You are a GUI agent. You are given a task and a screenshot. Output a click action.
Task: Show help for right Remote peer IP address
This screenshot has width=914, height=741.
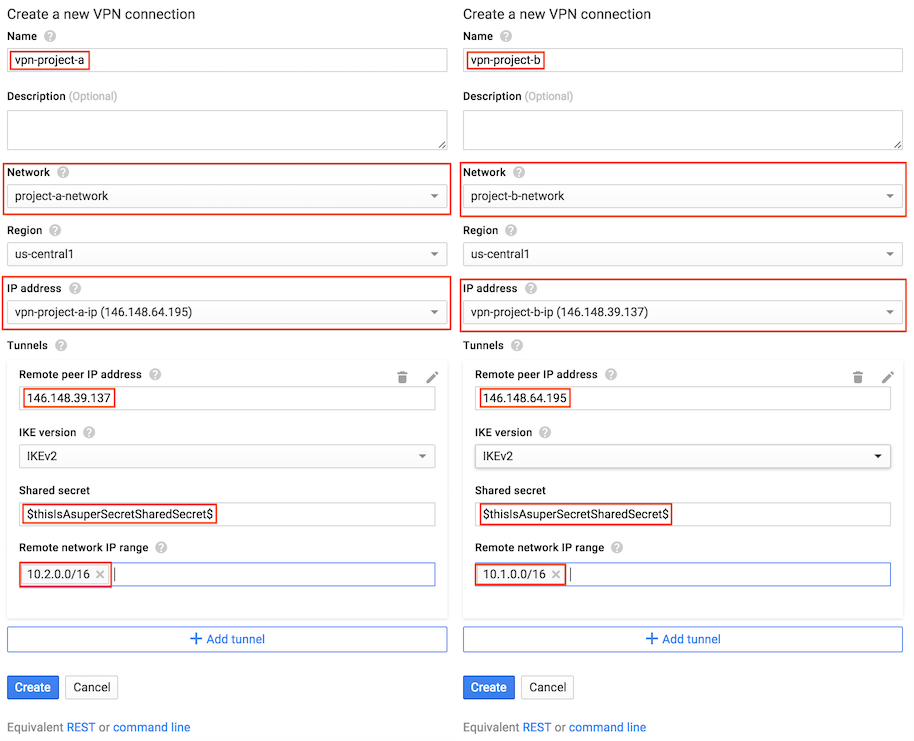tap(611, 374)
